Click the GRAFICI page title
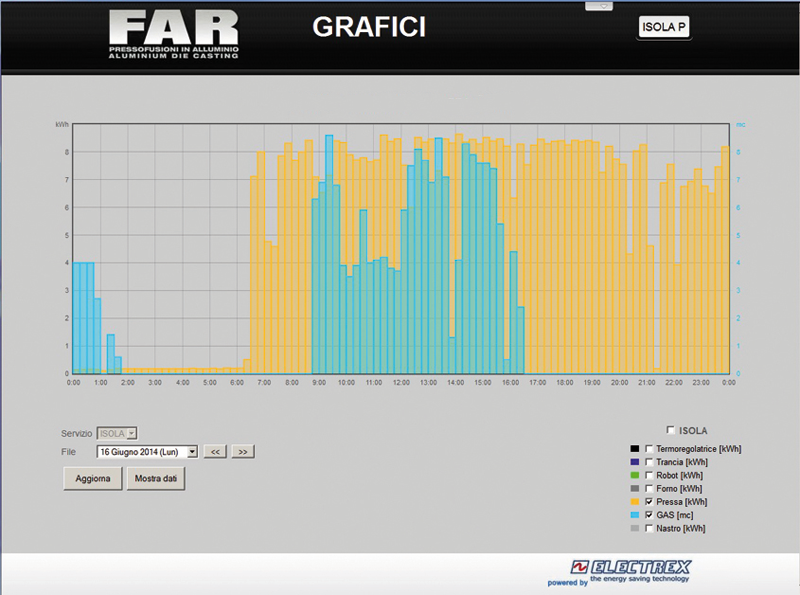The height and width of the screenshot is (595, 800). (x=369, y=28)
